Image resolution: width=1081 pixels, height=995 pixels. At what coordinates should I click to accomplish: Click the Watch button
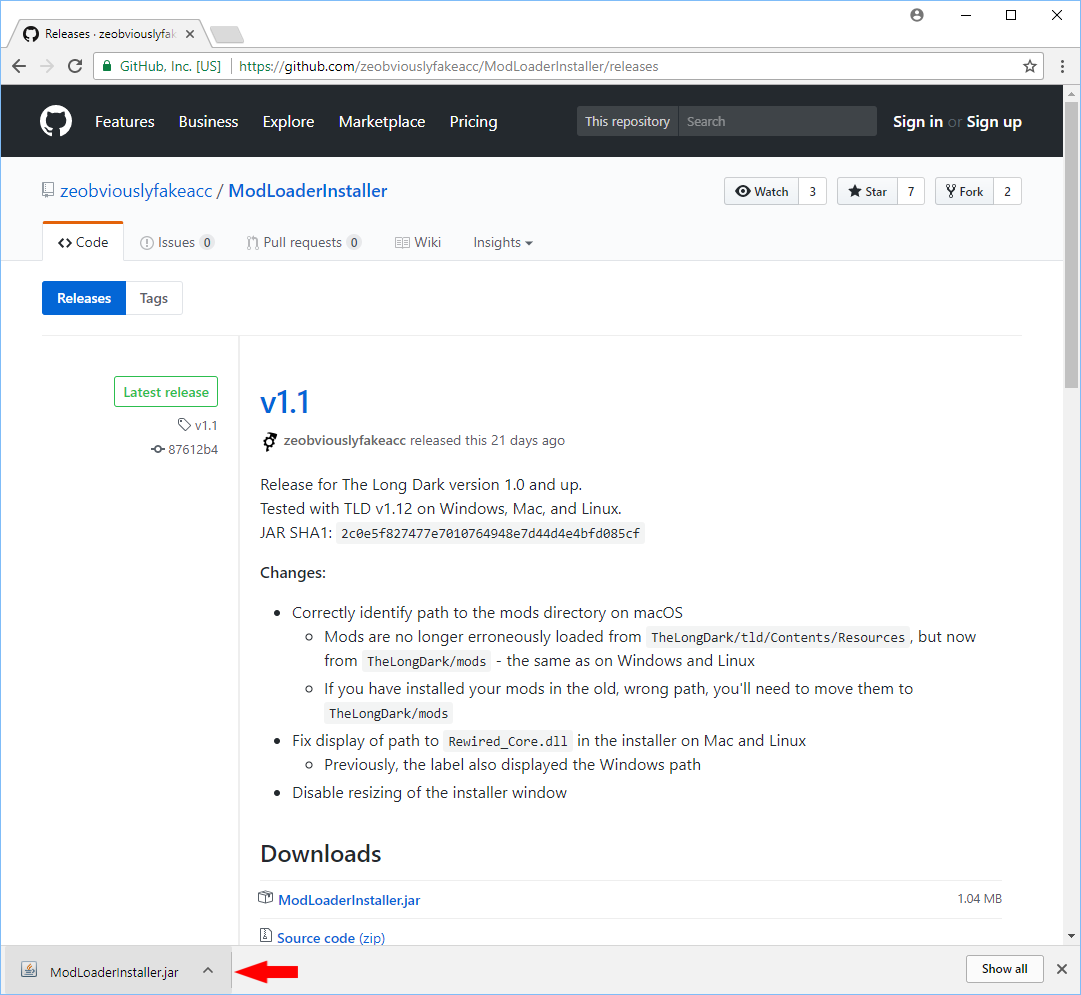point(762,192)
